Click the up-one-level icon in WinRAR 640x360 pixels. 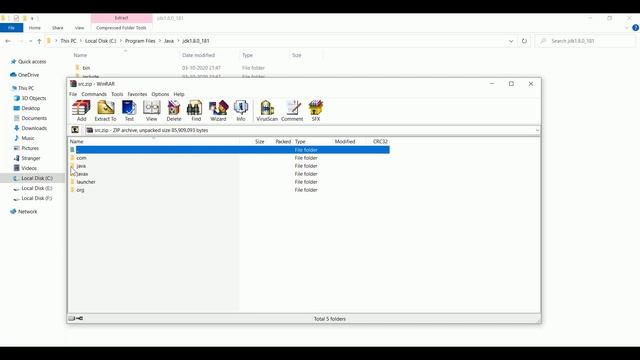point(75,130)
